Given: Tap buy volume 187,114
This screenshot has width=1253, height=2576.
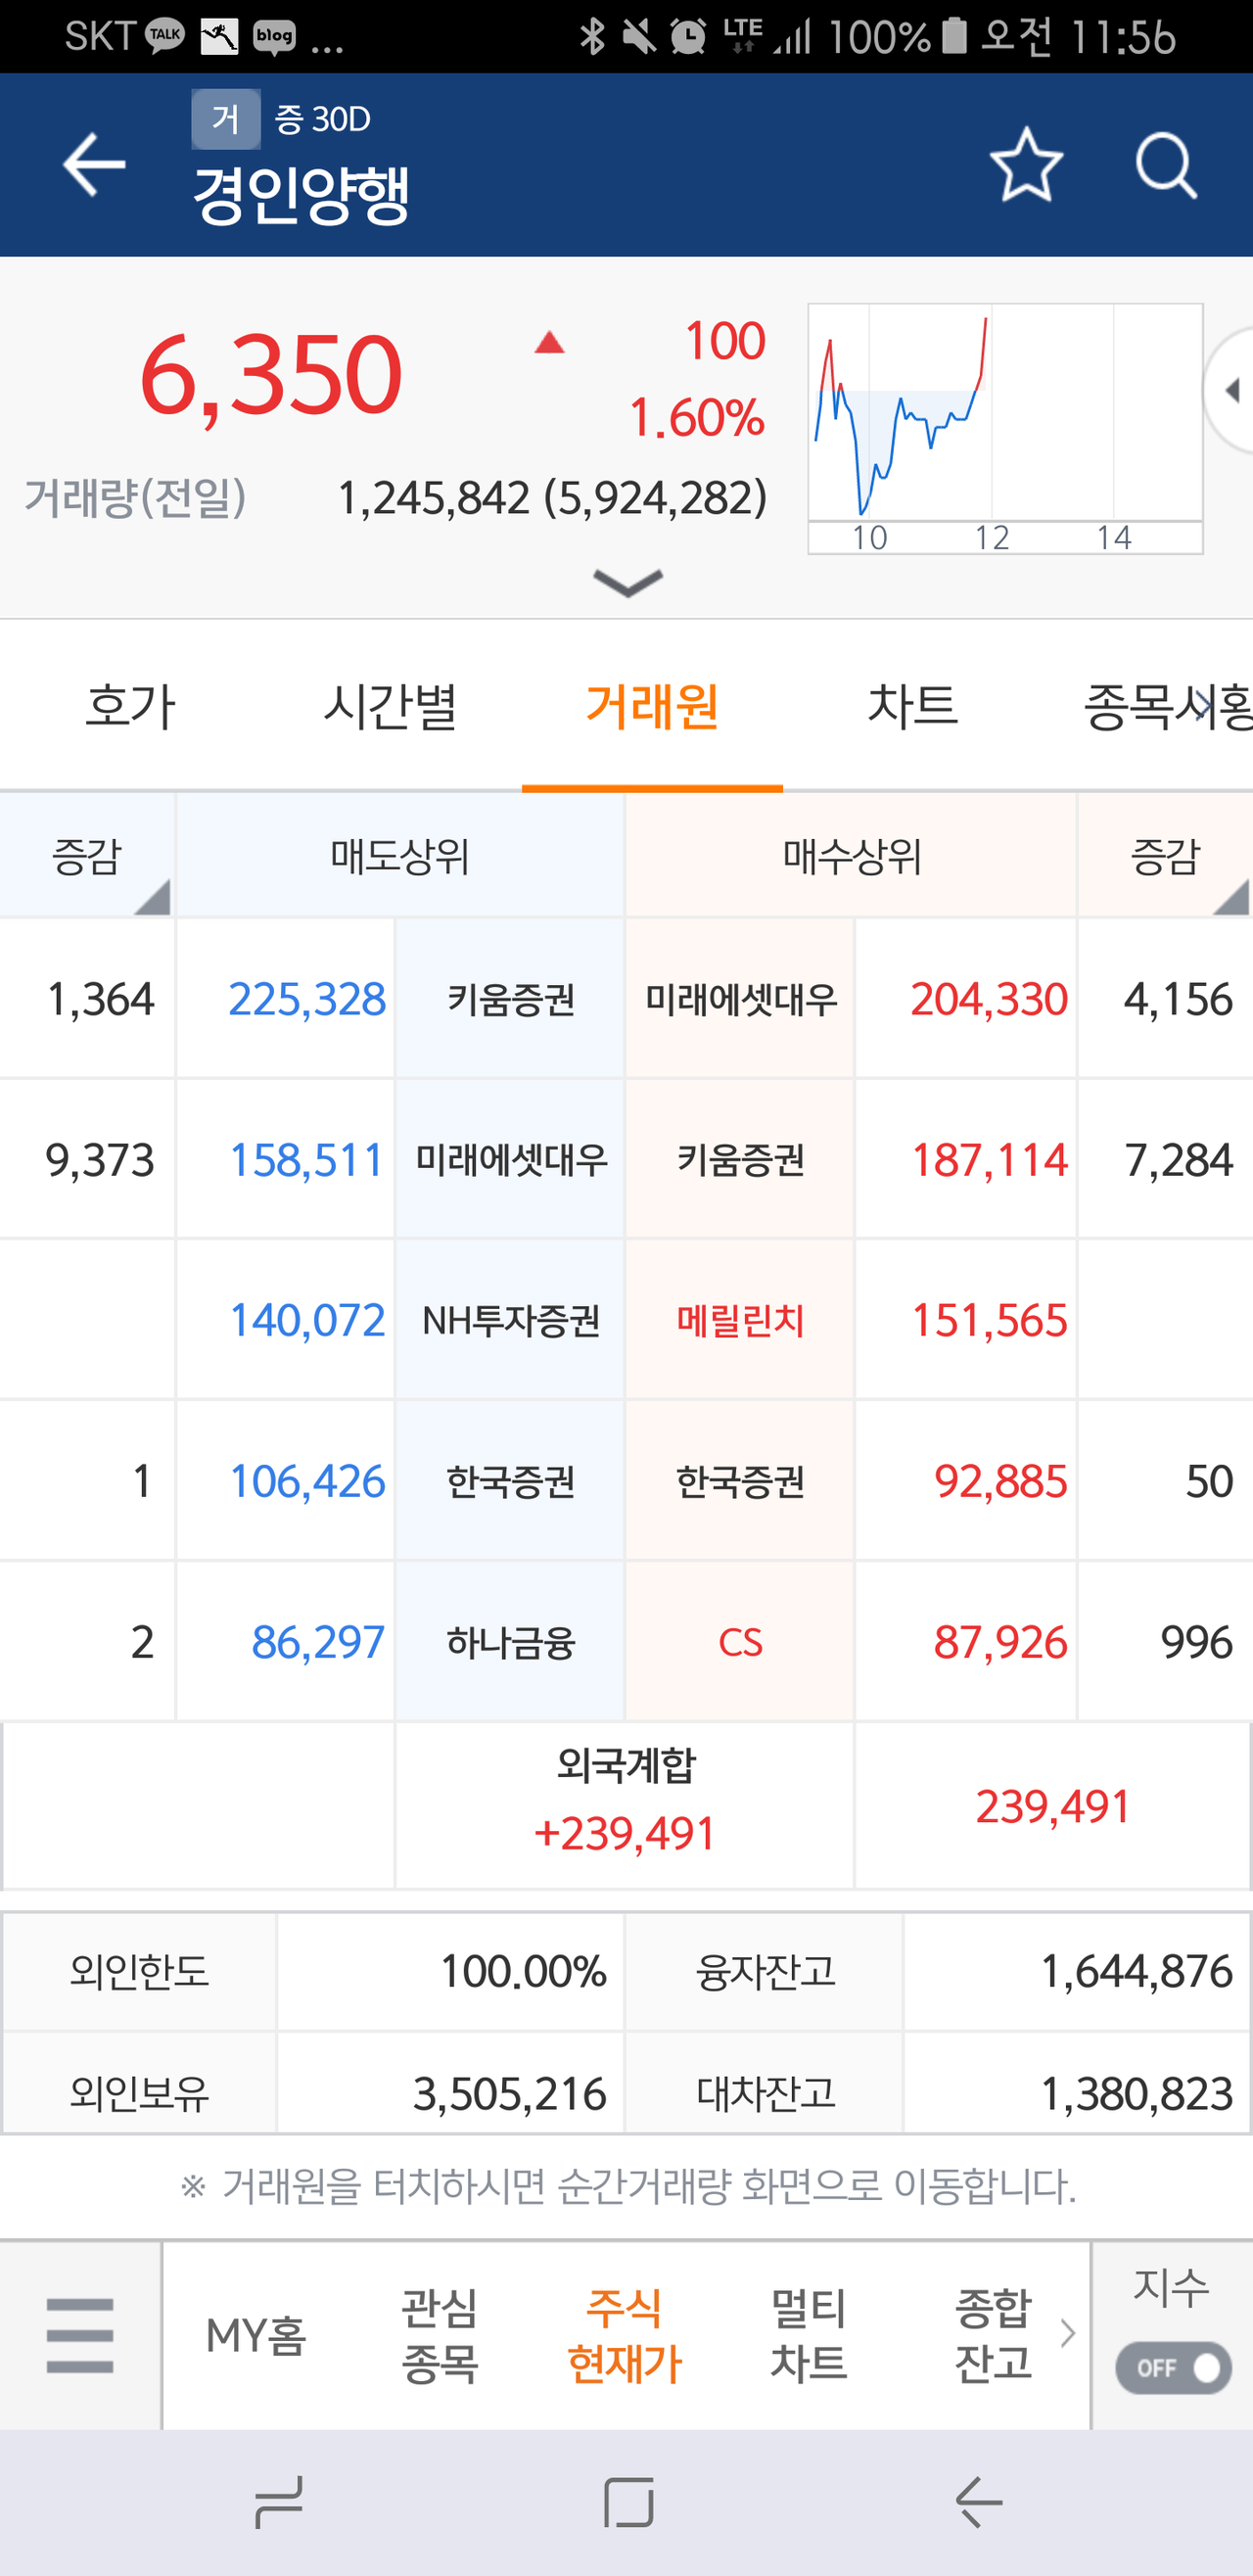Looking at the screenshot, I should (x=989, y=1159).
